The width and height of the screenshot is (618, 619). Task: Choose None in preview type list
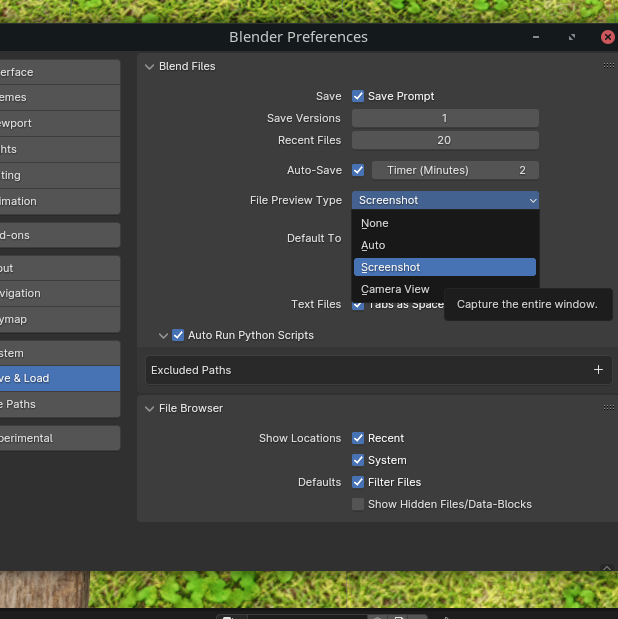click(445, 223)
